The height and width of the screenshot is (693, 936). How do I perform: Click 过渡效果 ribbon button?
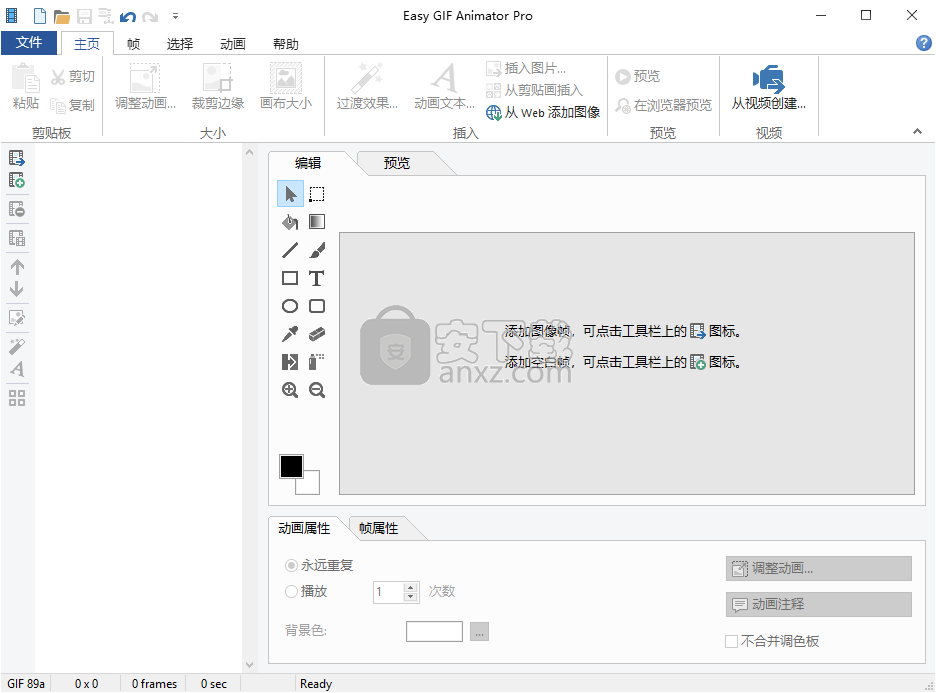[x=367, y=88]
